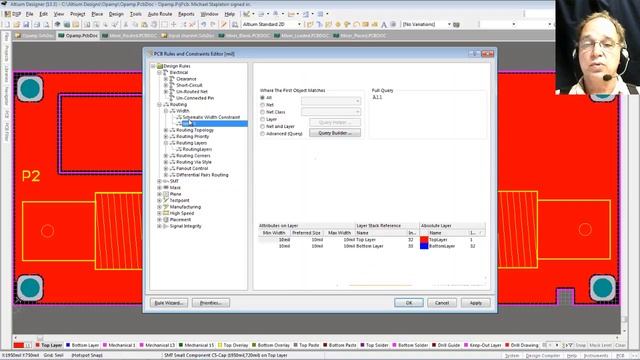The height and width of the screenshot is (360, 640).
Task: Collapse the Electrical rules tree node
Action: click(160, 72)
